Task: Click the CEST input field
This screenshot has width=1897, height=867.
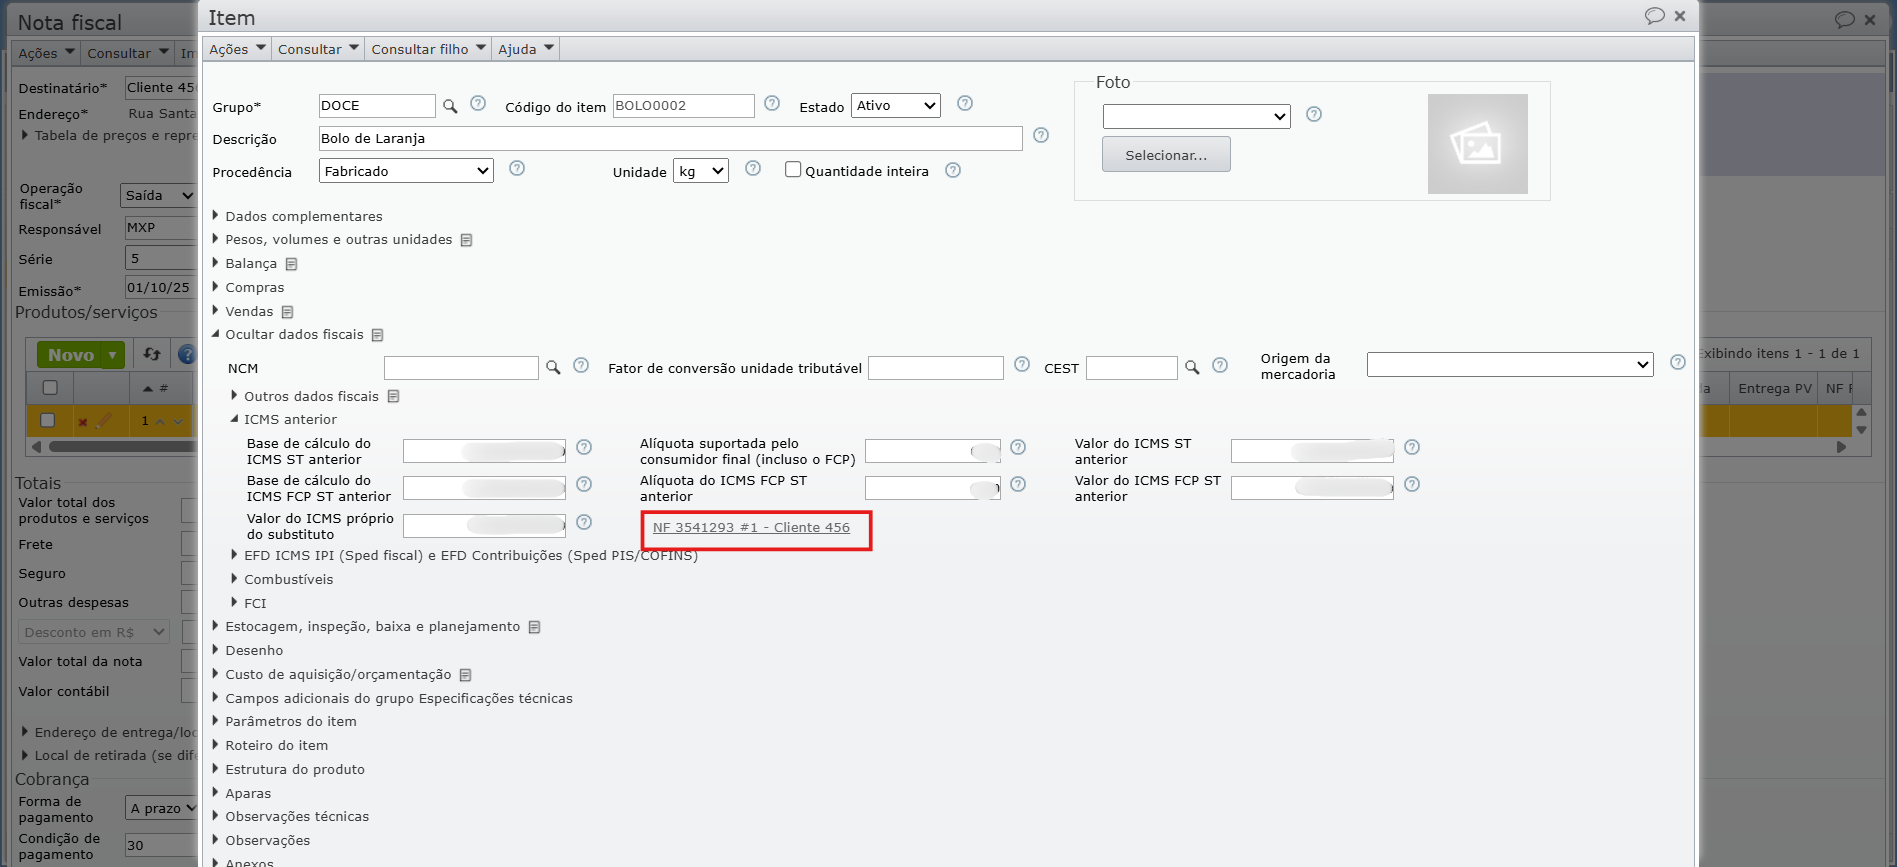Action: (x=1132, y=368)
